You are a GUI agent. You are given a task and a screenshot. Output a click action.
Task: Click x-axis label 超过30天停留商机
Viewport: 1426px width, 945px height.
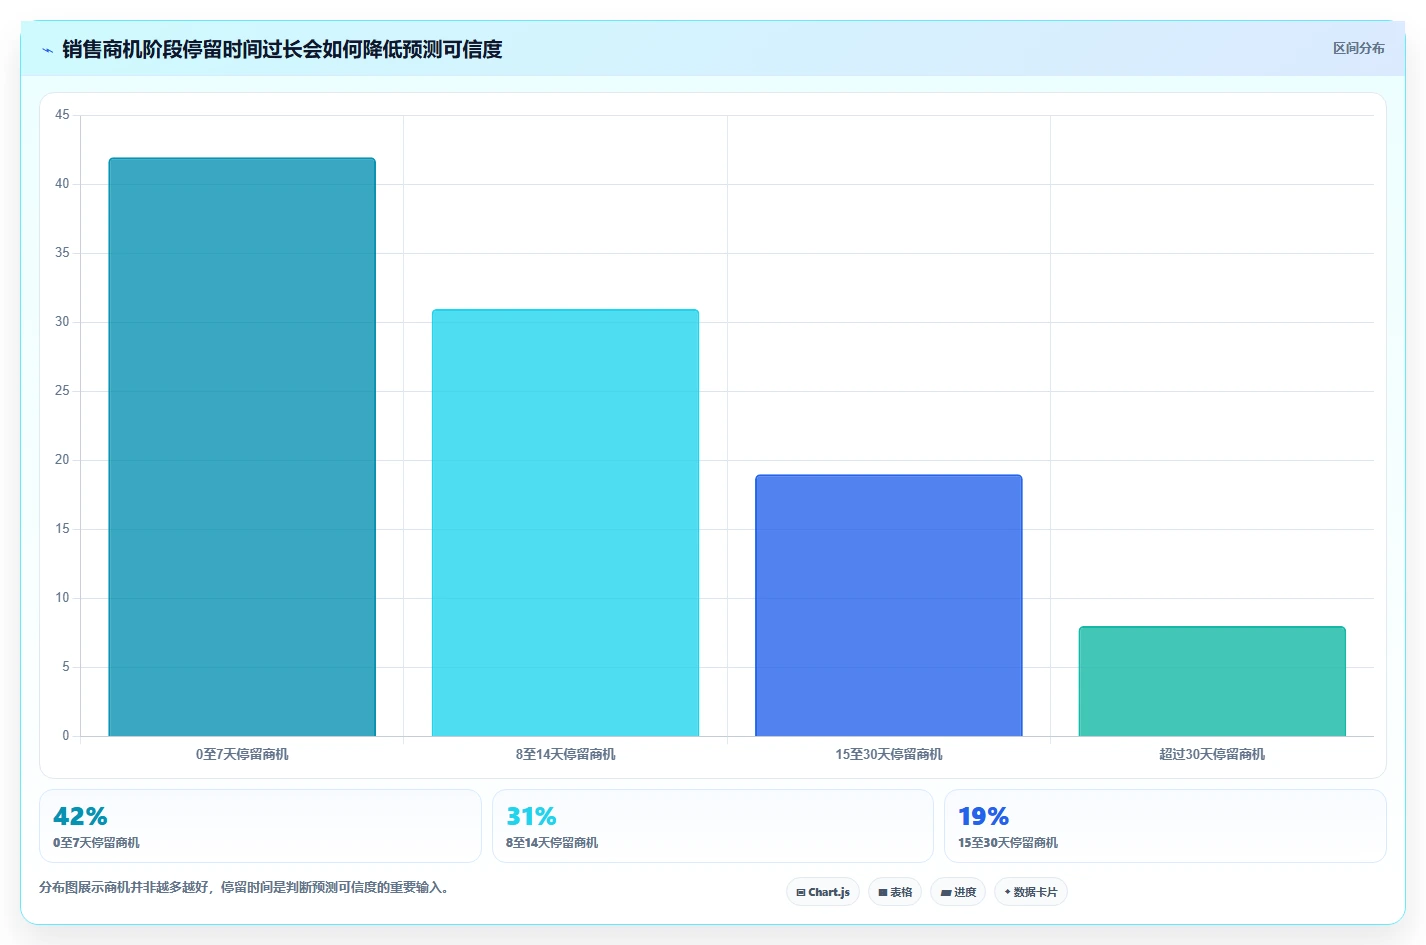point(1212,754)
